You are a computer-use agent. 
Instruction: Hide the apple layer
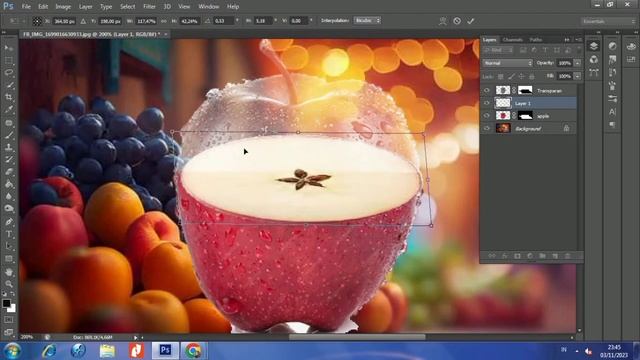coord(487,116)
